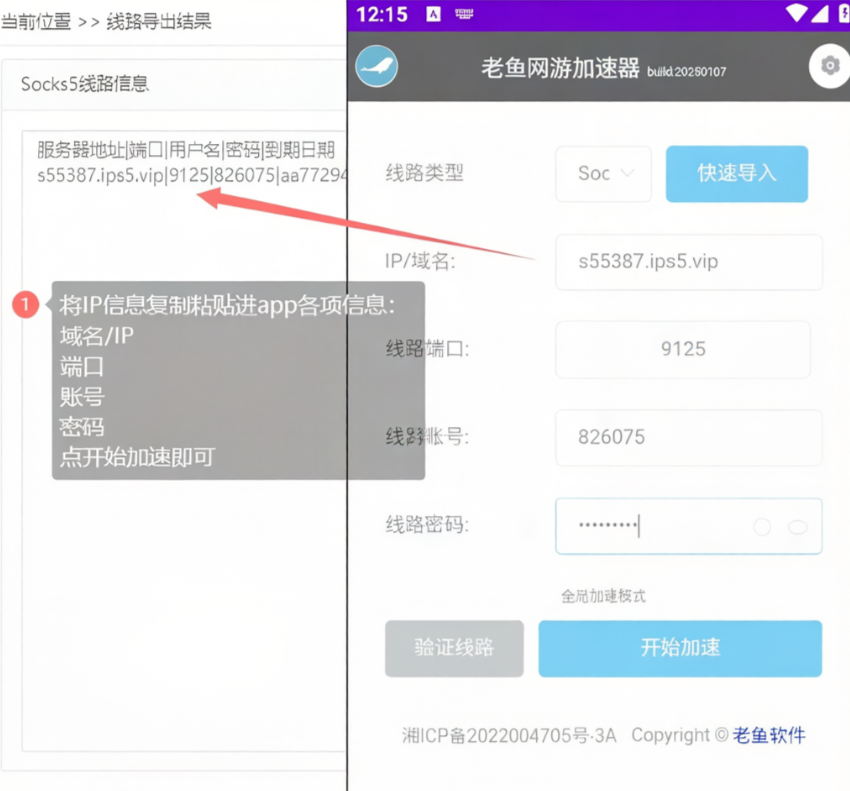Click the 服务器地址|端口|用户名 header line
The width and height of the screenshot is (850, 791).
coord(186,150)
